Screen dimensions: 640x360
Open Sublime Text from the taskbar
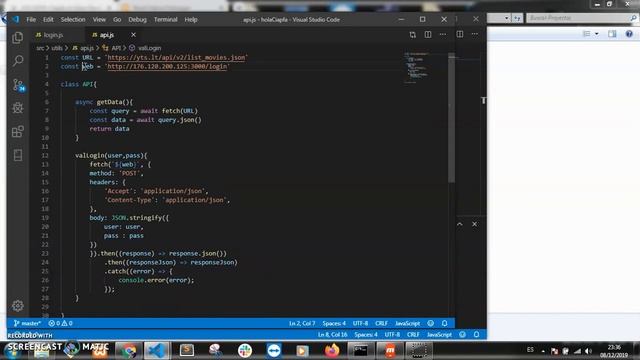coord(187,351)
